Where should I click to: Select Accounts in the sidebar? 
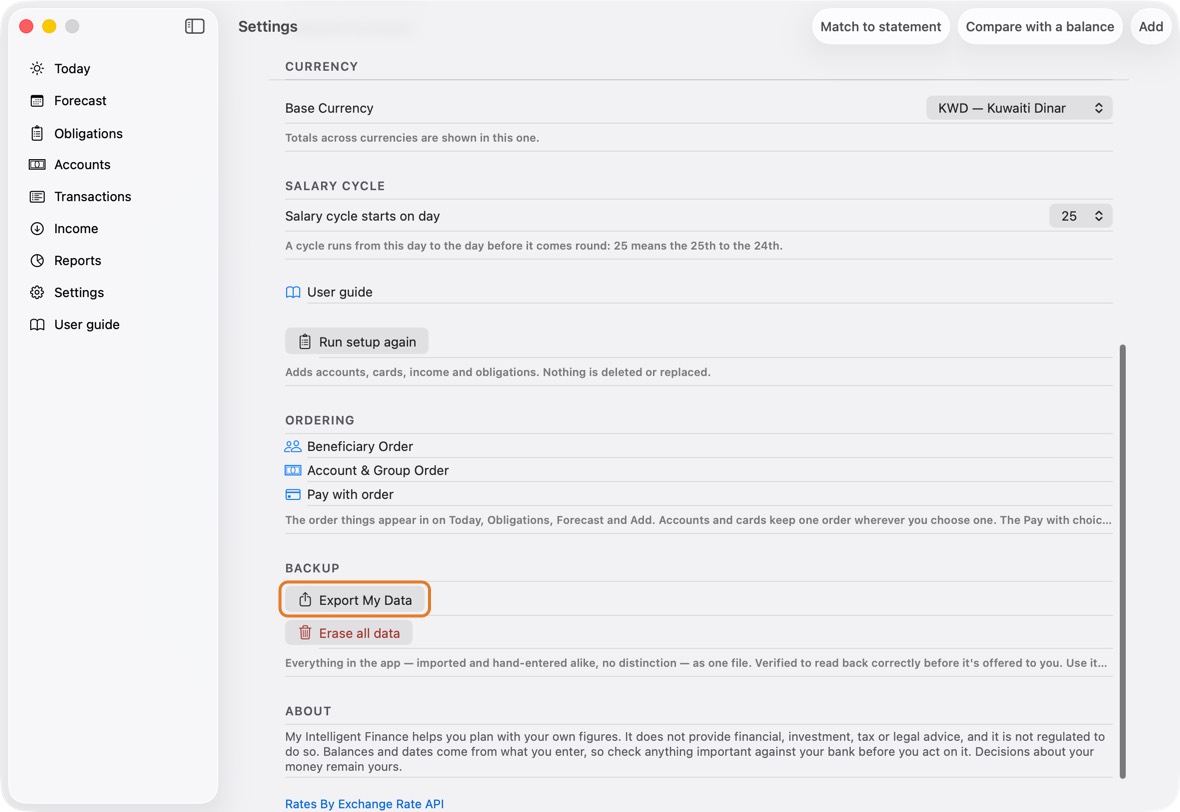pos(82,165)
